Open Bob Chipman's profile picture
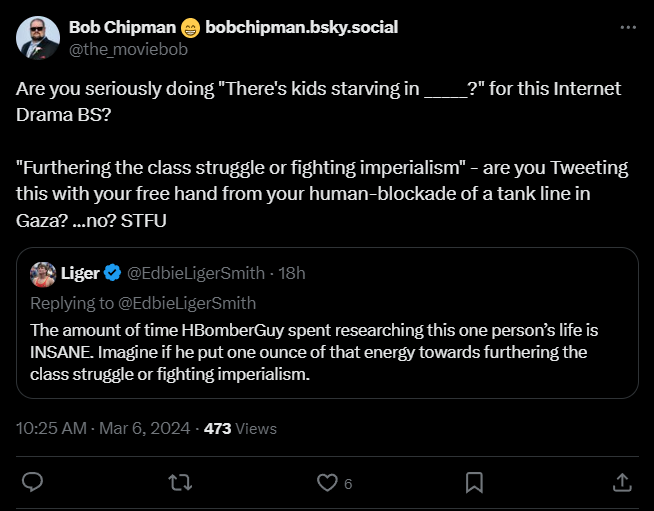 (38, 37)
